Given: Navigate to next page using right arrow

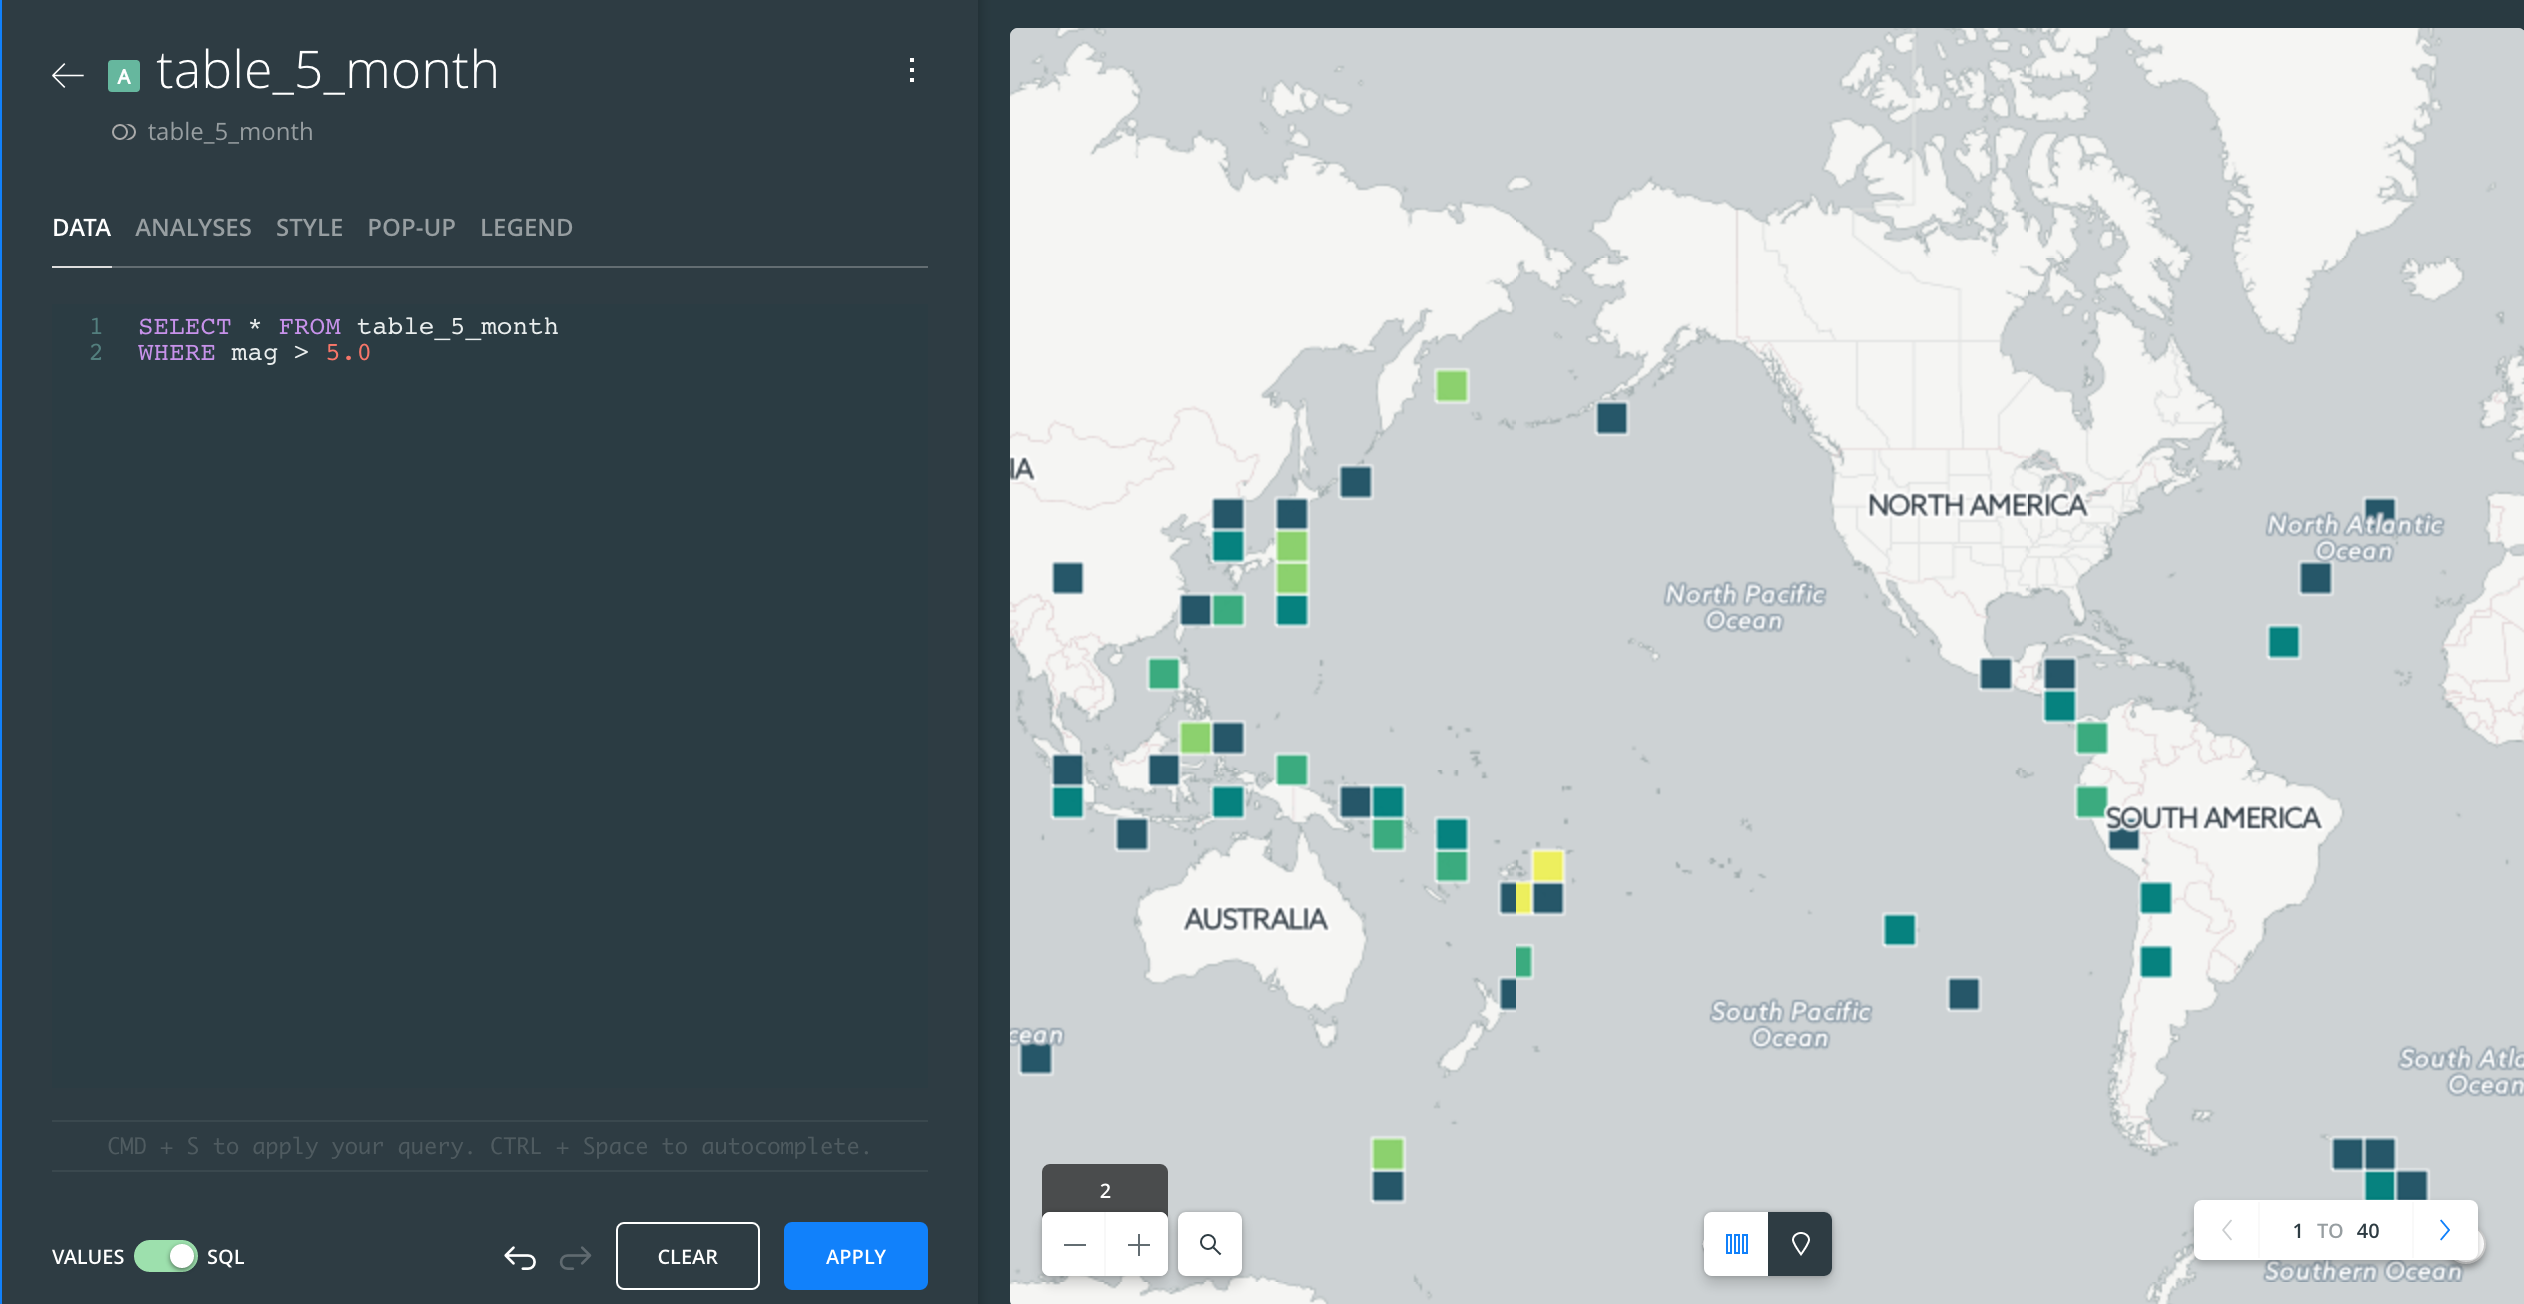Looking at the screenshot, I should (2444, 1231).
